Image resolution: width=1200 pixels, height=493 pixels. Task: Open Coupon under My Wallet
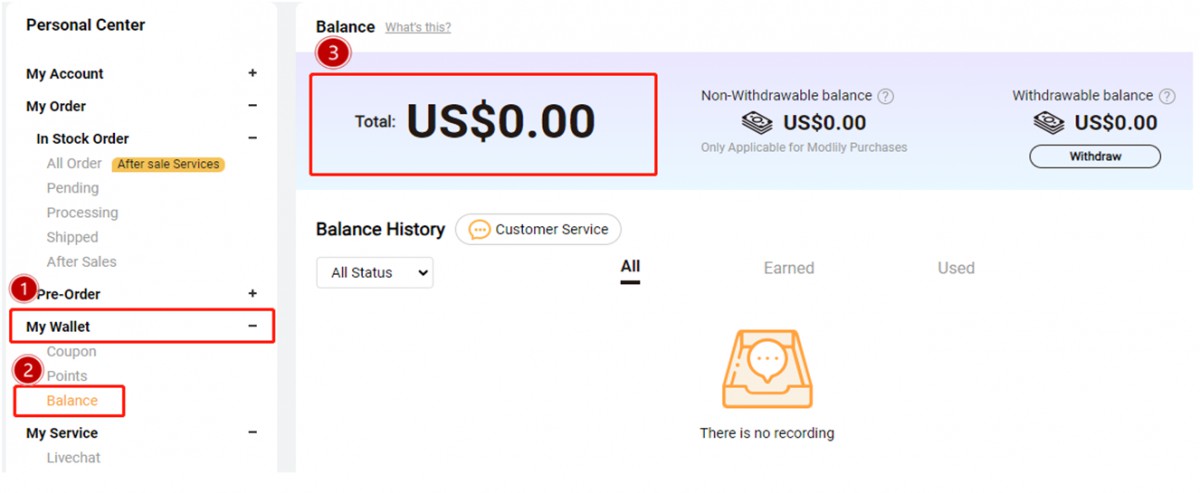[x=71, y=352]
